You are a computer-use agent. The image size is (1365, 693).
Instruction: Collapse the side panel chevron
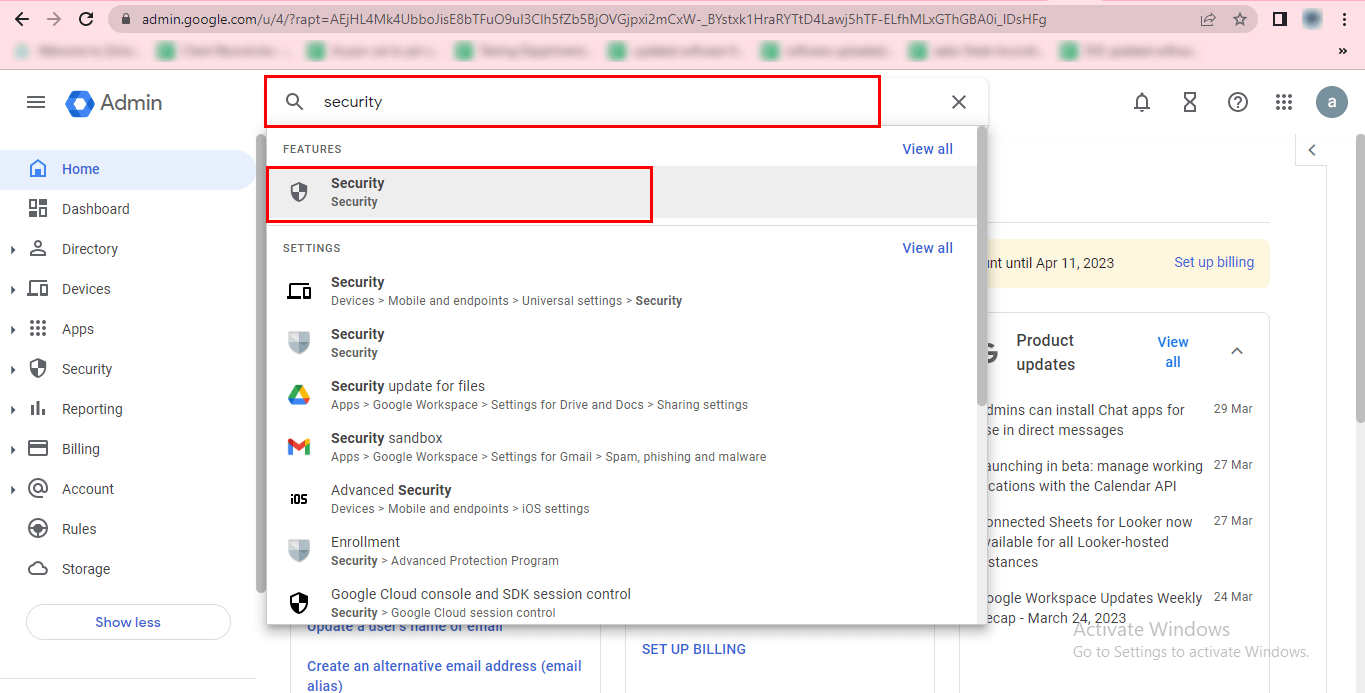coord(1312,150)
